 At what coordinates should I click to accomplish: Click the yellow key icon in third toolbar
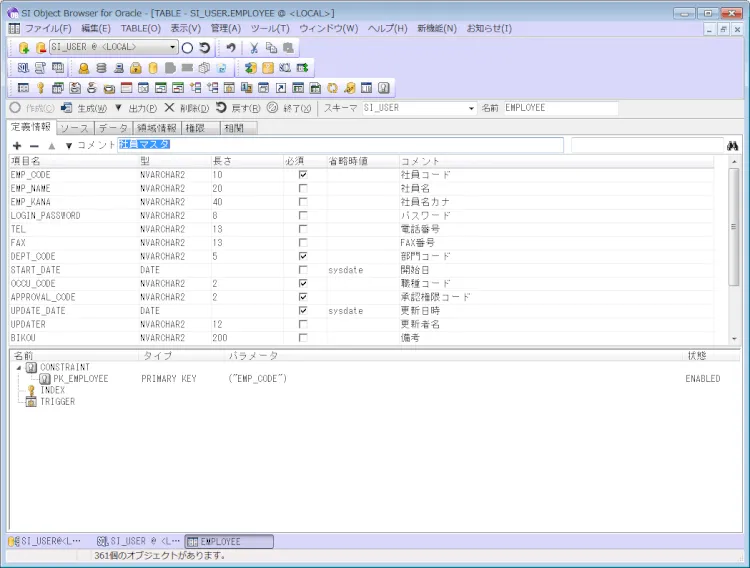click(x=40, y=88)
